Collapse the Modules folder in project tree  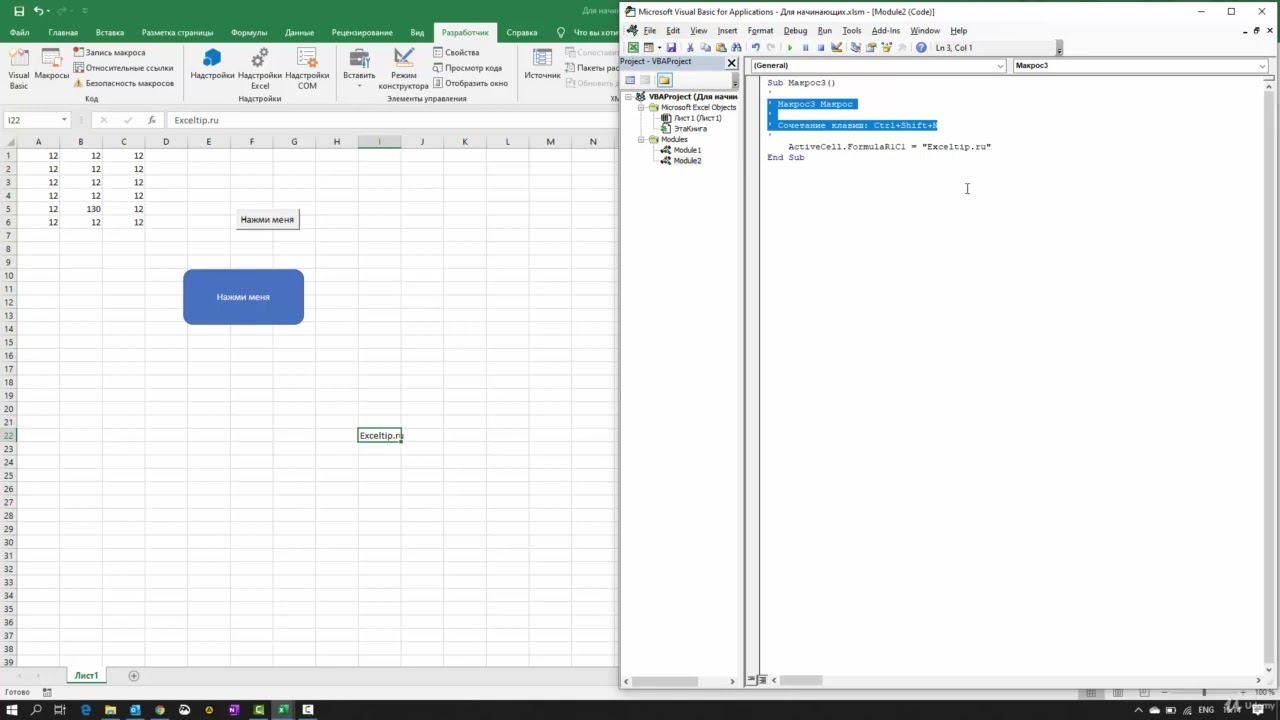pyautogui.click(x=642, y=140)
